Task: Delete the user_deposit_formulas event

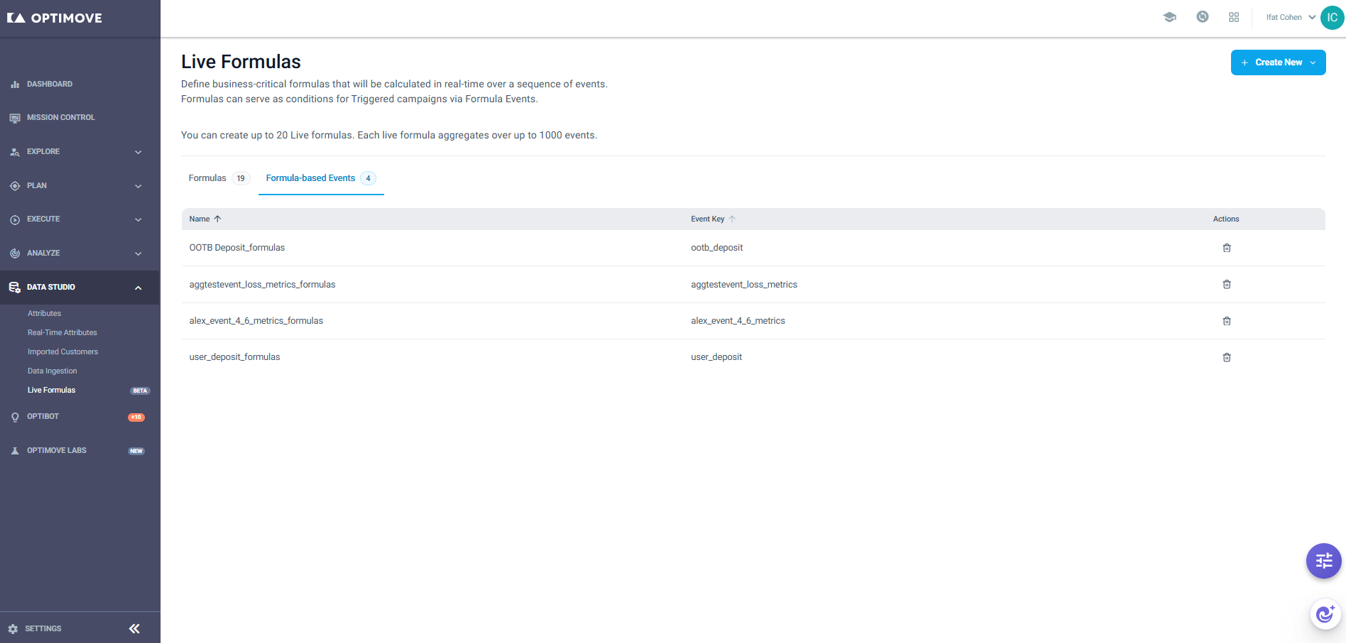Action: (x=1226, y=357)
